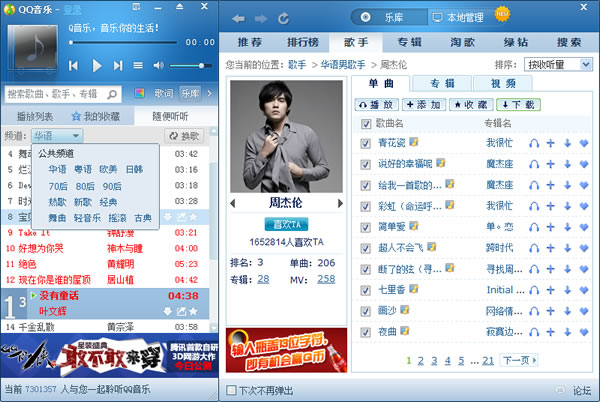Uncheck the checkbox next to 青花瓷
Screen dimensions: 600x402
366,143
